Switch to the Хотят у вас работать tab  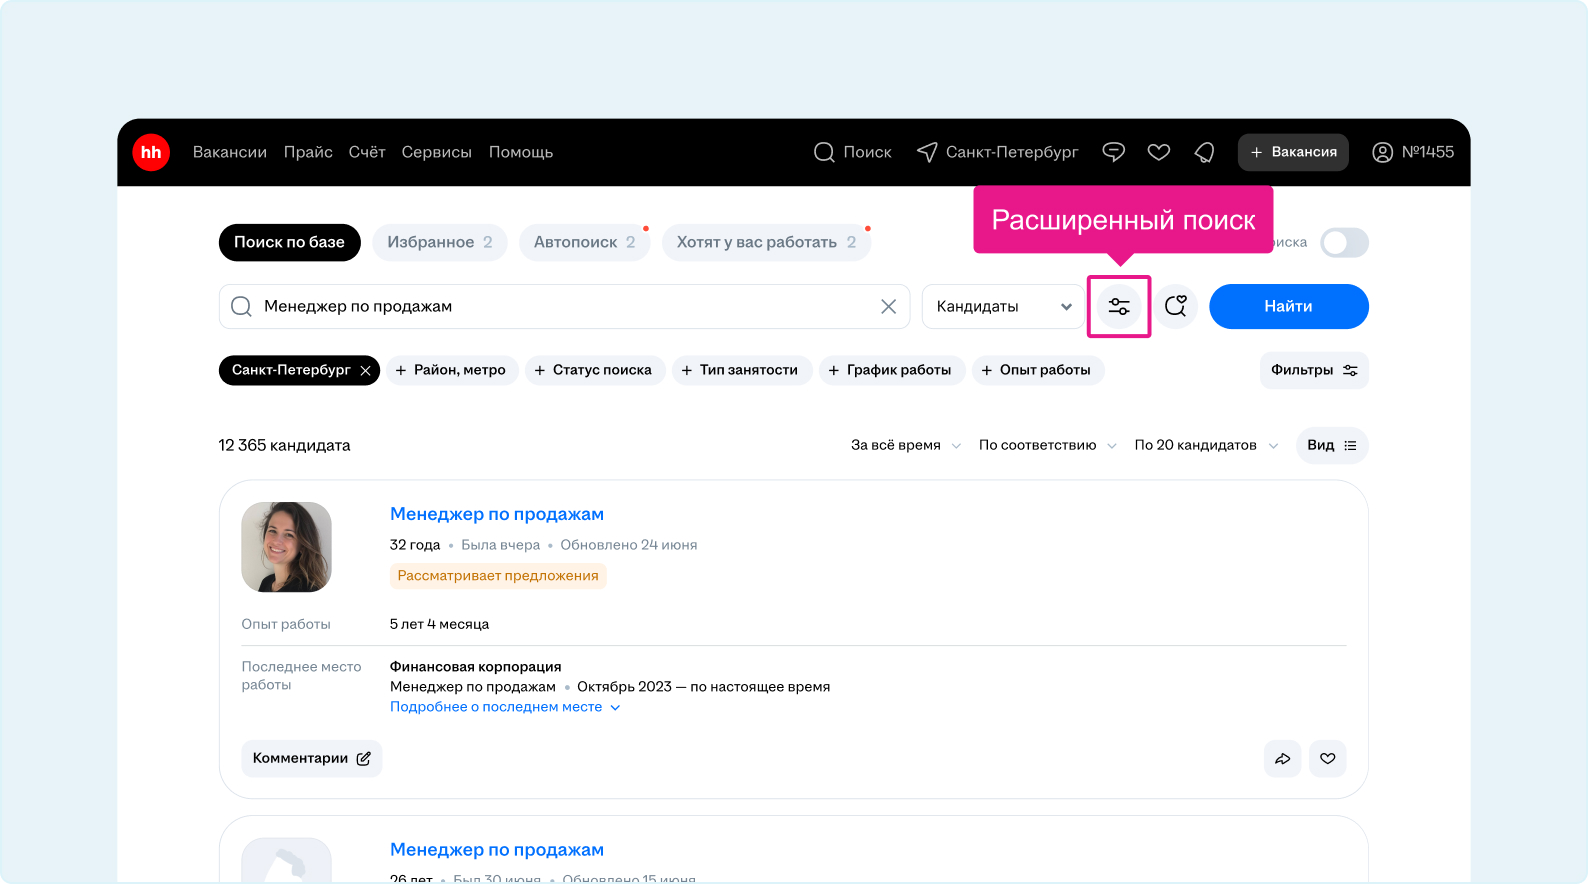pyautogui.click(x=766, y=242)
